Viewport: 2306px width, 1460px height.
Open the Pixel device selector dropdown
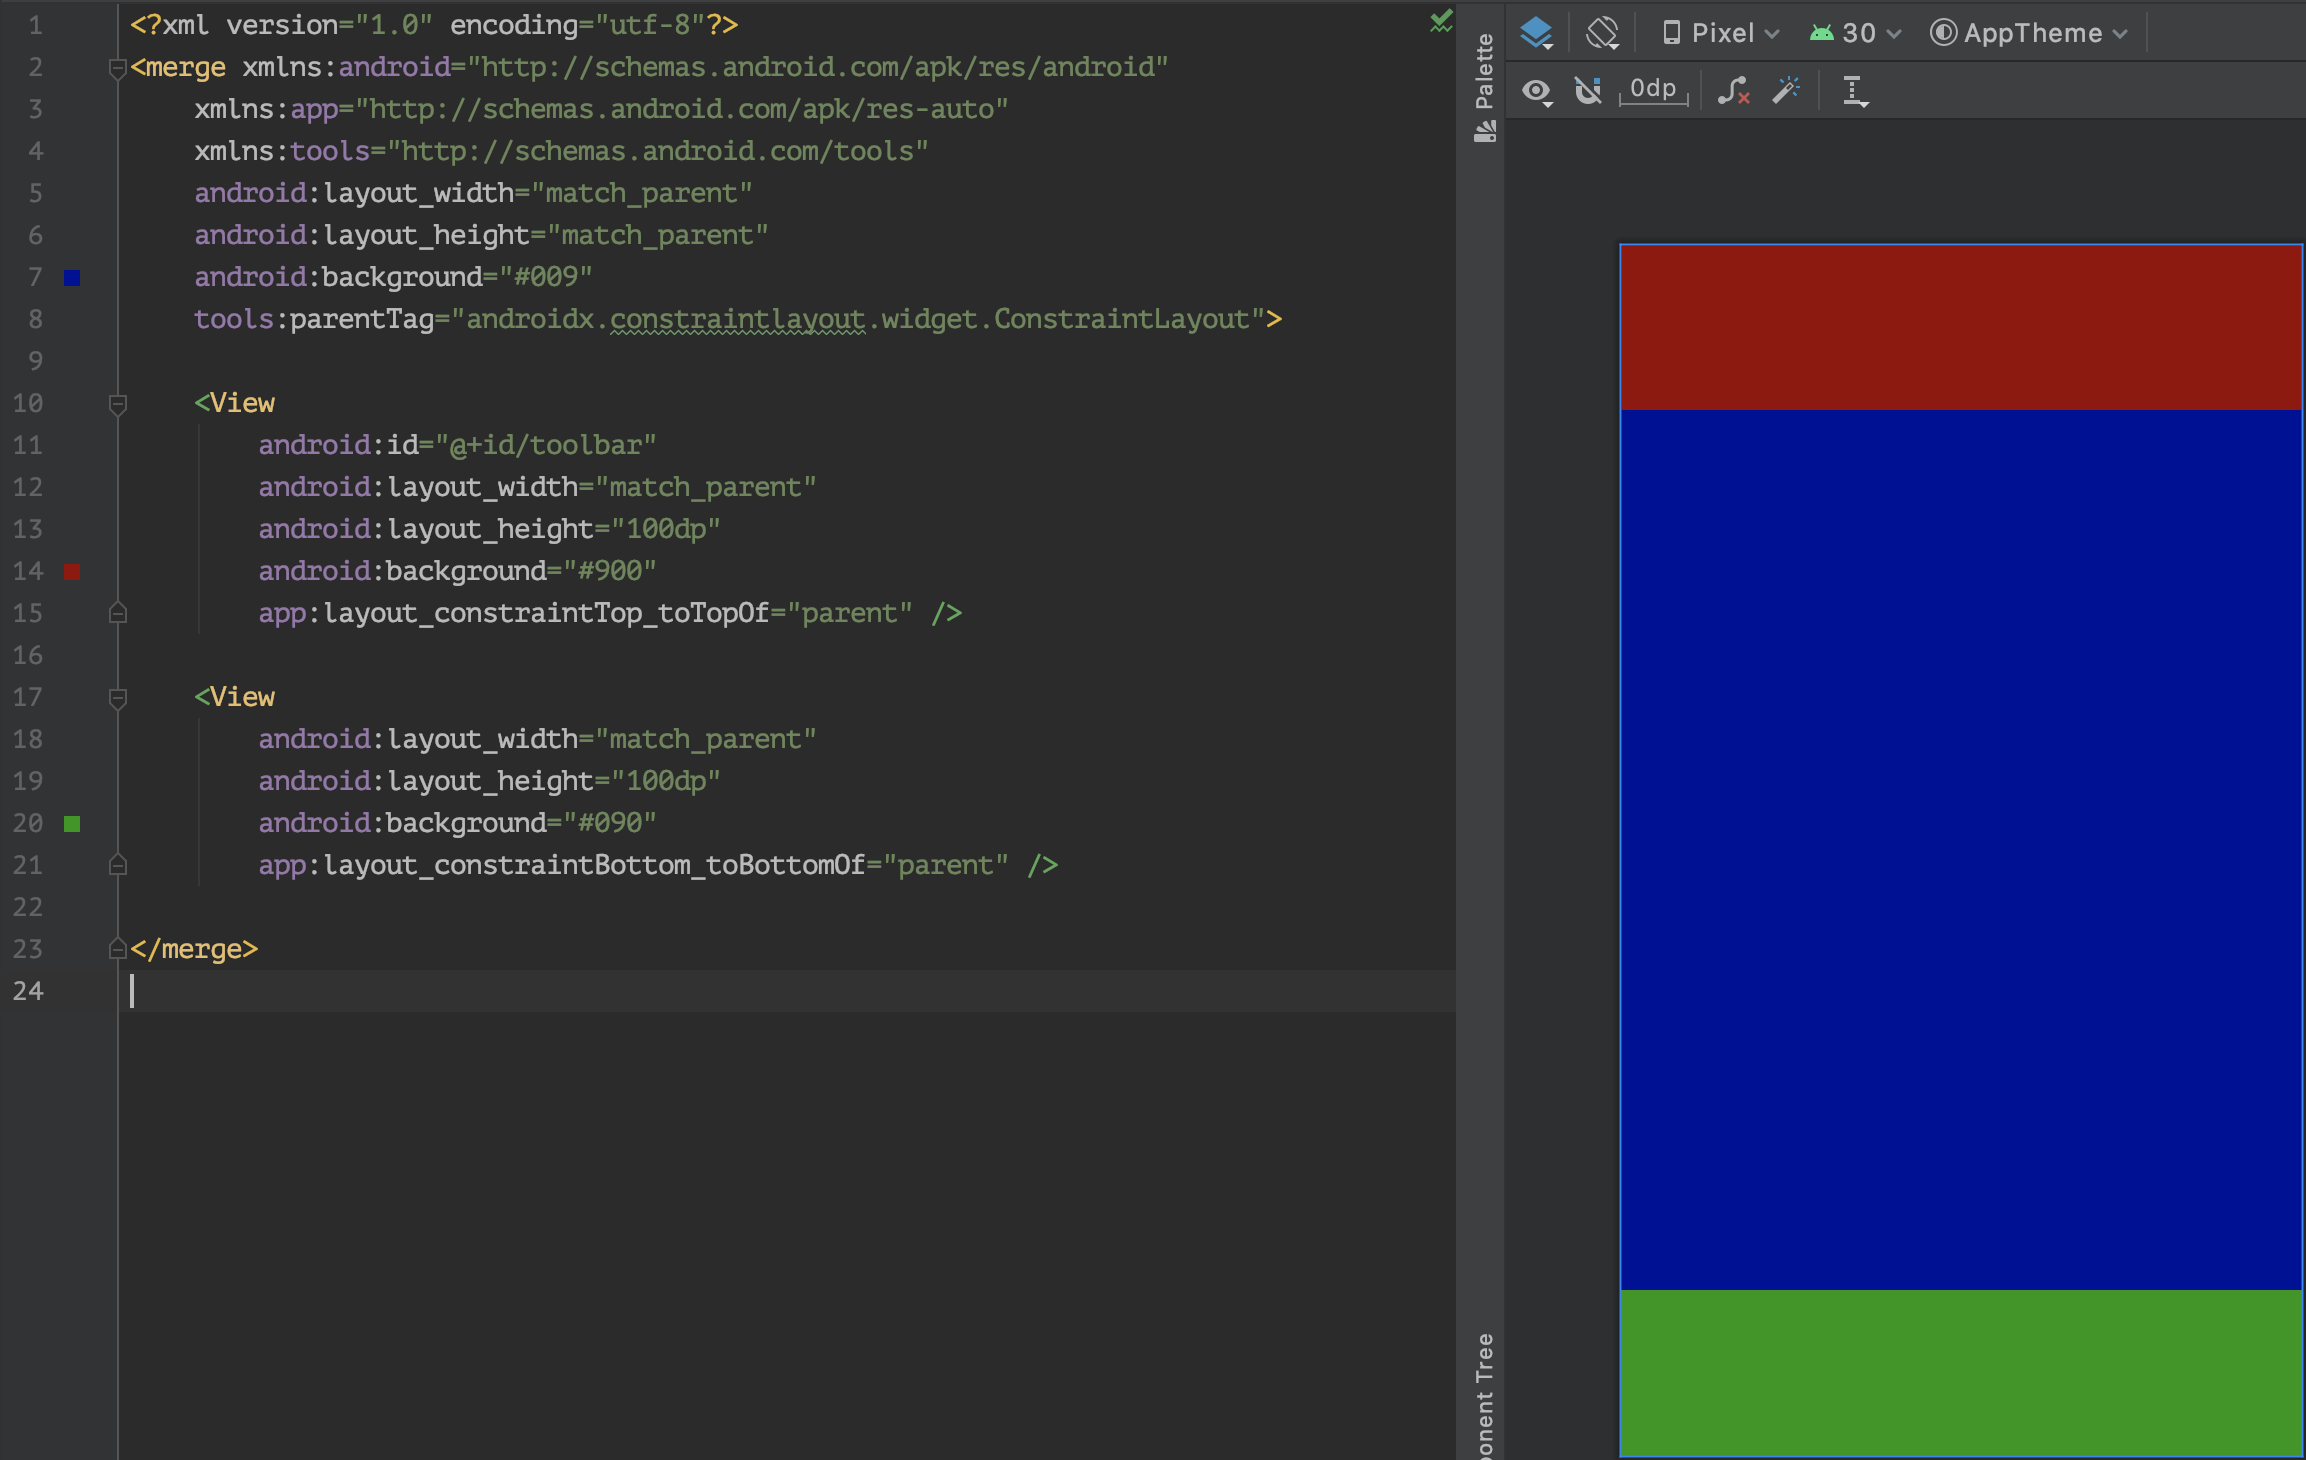[1720, 33]
